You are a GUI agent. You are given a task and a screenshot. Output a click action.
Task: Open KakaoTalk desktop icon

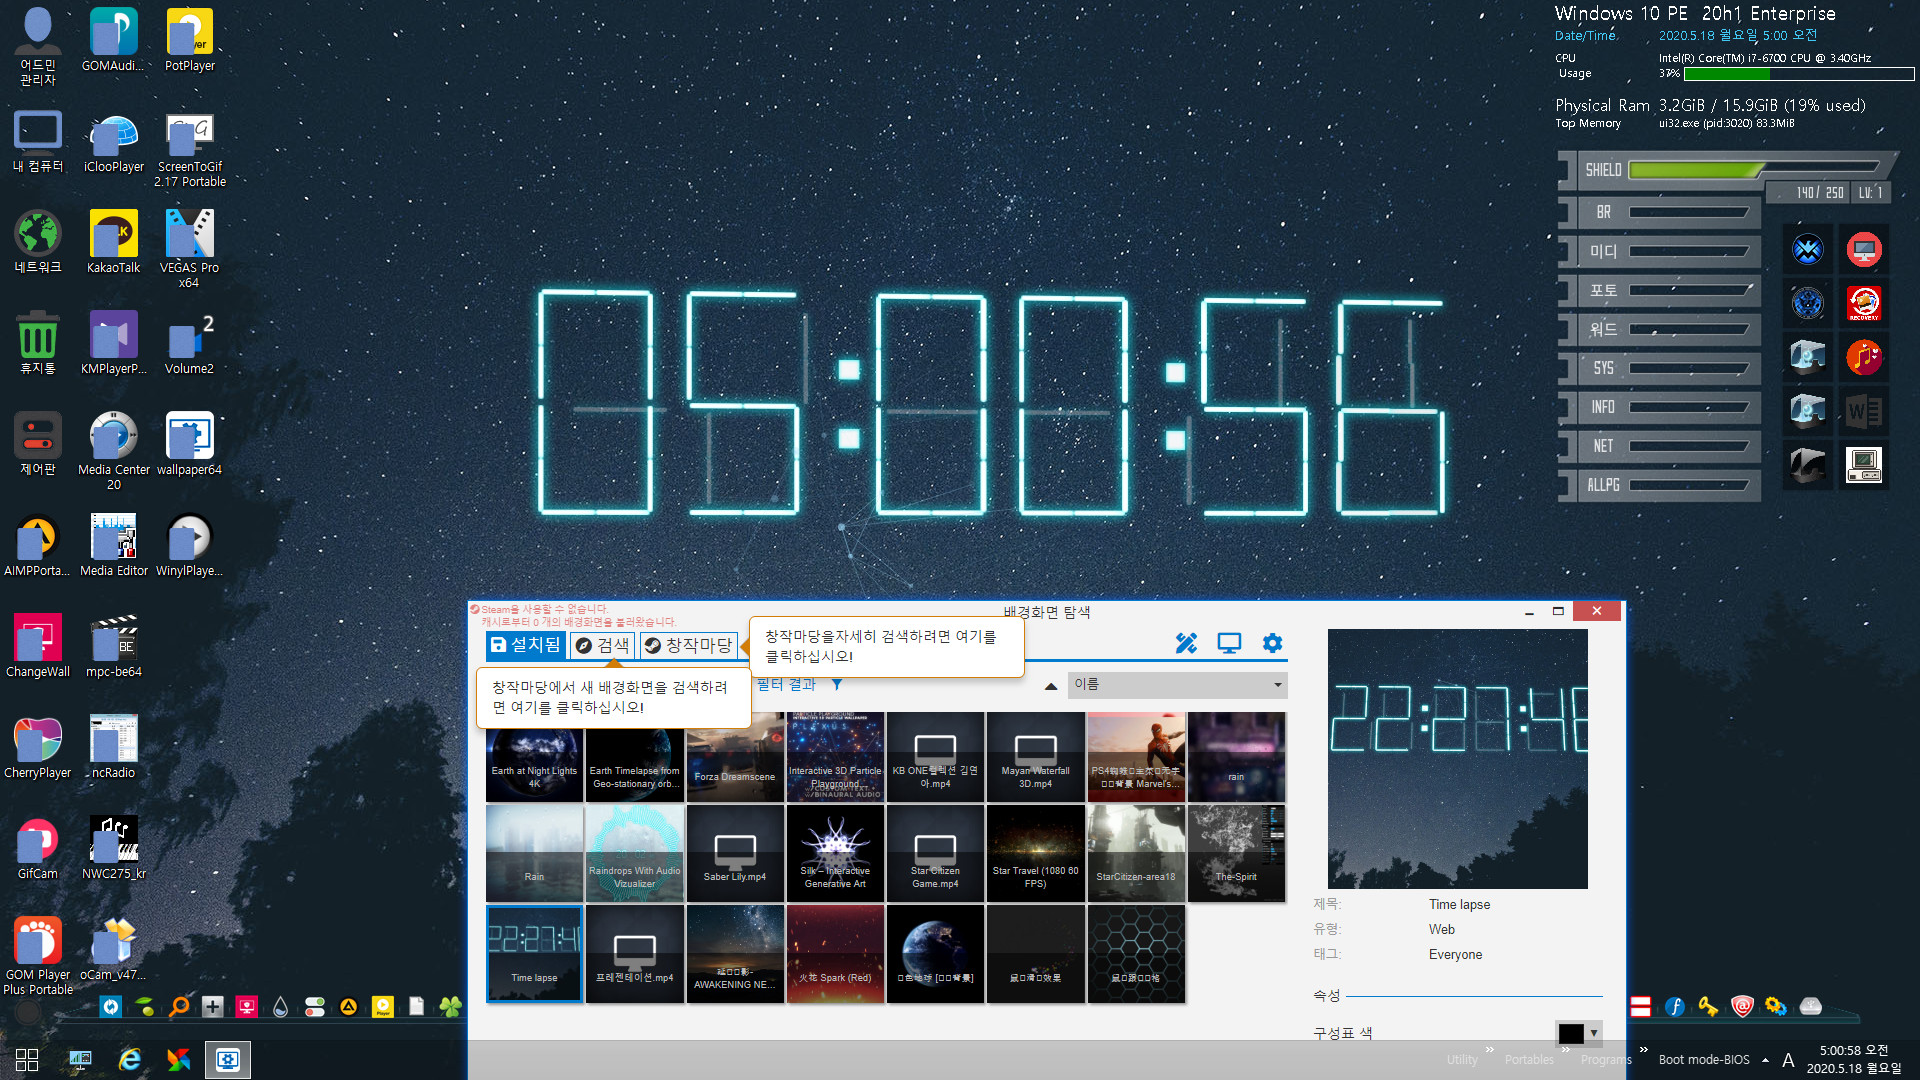113,241
